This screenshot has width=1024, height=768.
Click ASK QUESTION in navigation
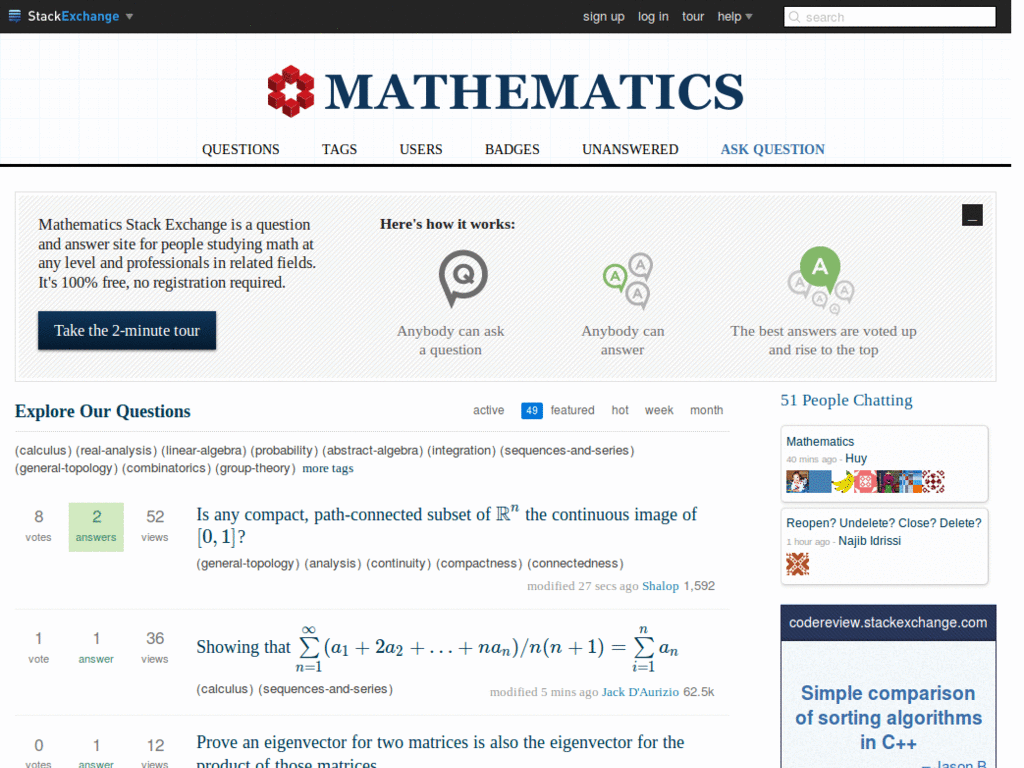773,149
